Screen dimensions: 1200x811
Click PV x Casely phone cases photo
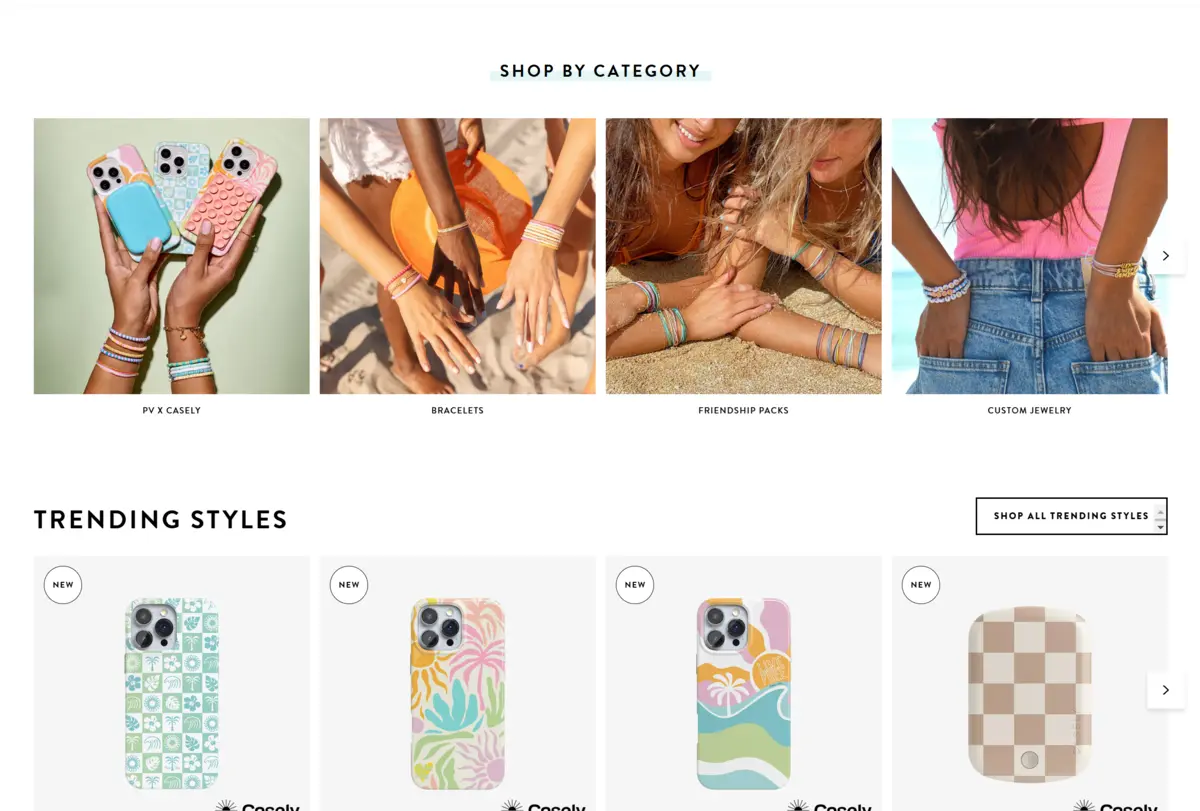[172, 256]
